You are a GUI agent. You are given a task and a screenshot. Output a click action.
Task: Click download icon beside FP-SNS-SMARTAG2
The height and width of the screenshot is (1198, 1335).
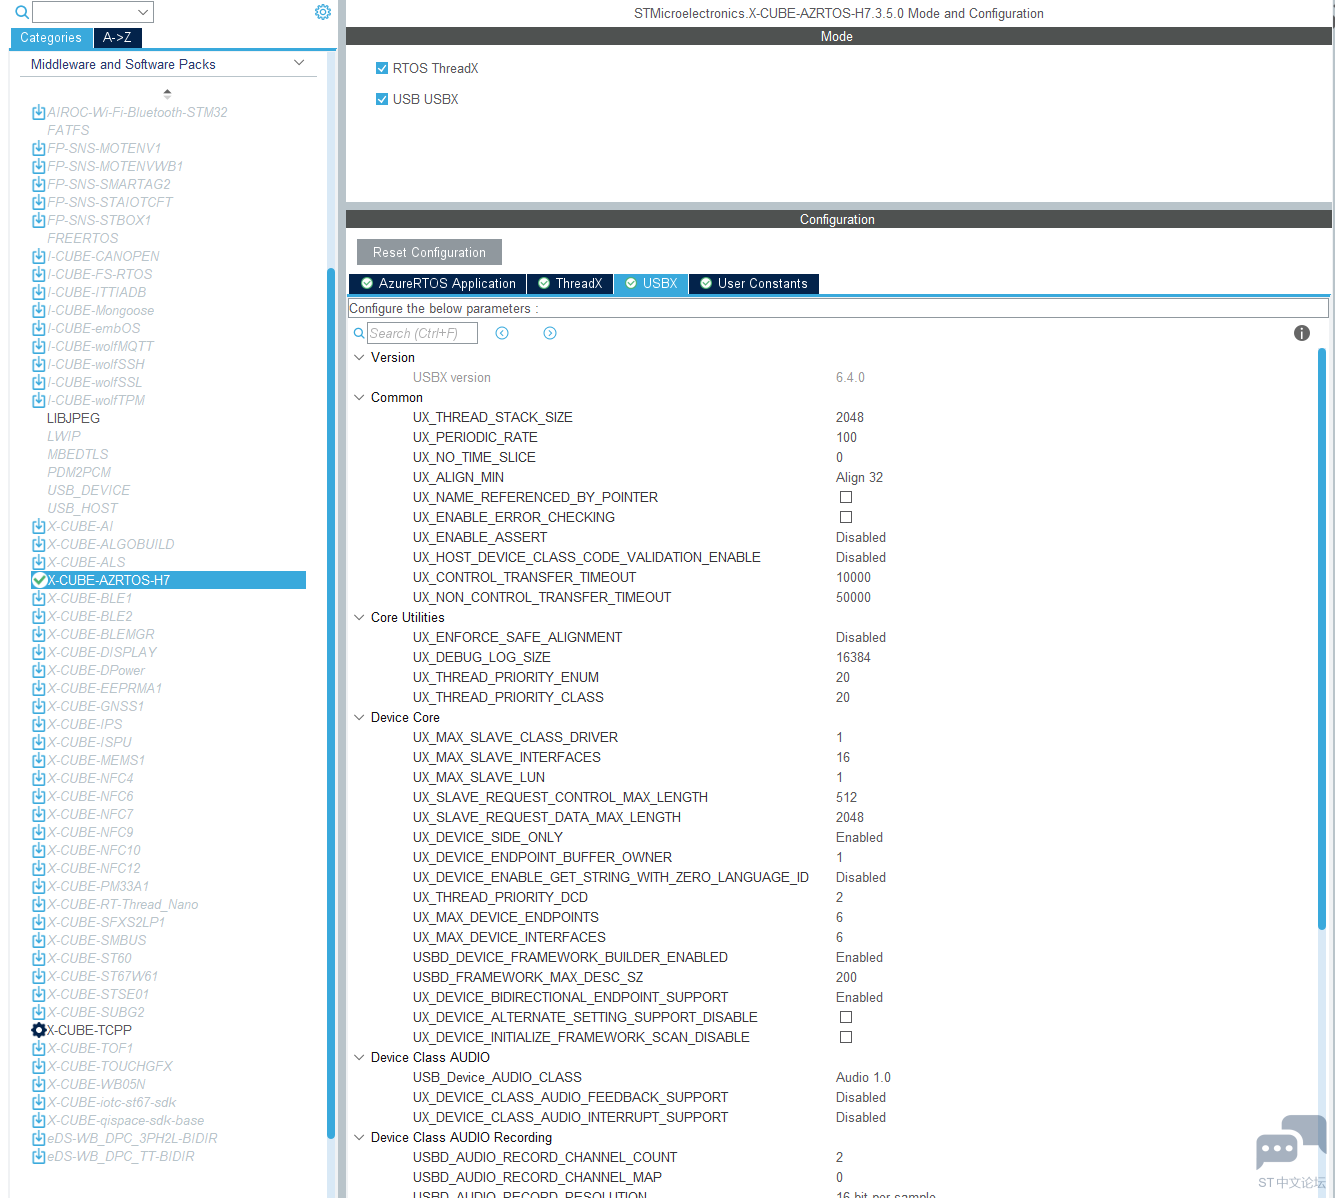click(38, 184)
